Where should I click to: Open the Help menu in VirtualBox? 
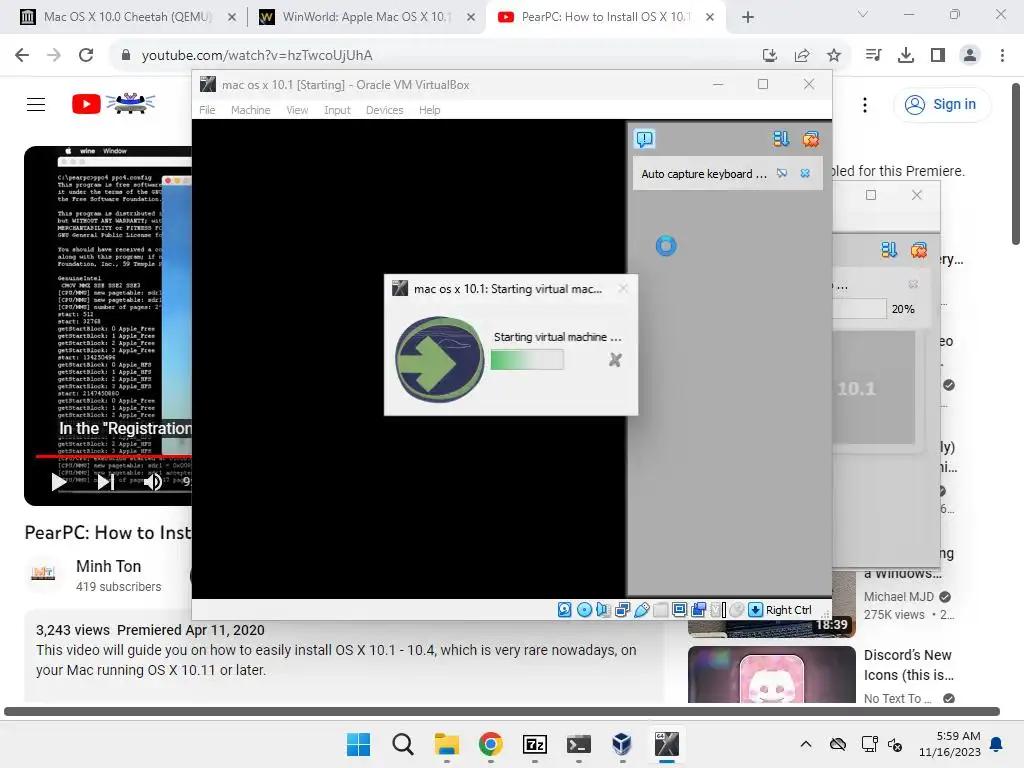[x=429, y=110]
